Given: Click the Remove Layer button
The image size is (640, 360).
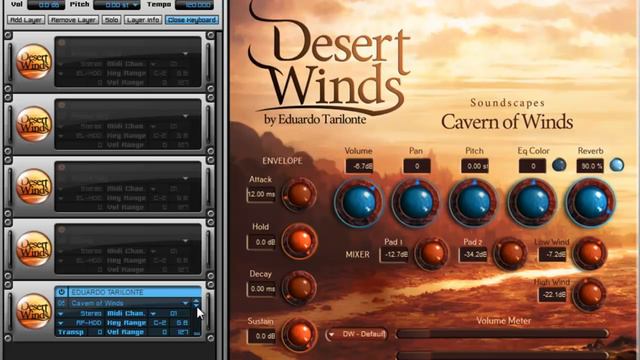Looking at the screenshot, I should click(73, 20).
